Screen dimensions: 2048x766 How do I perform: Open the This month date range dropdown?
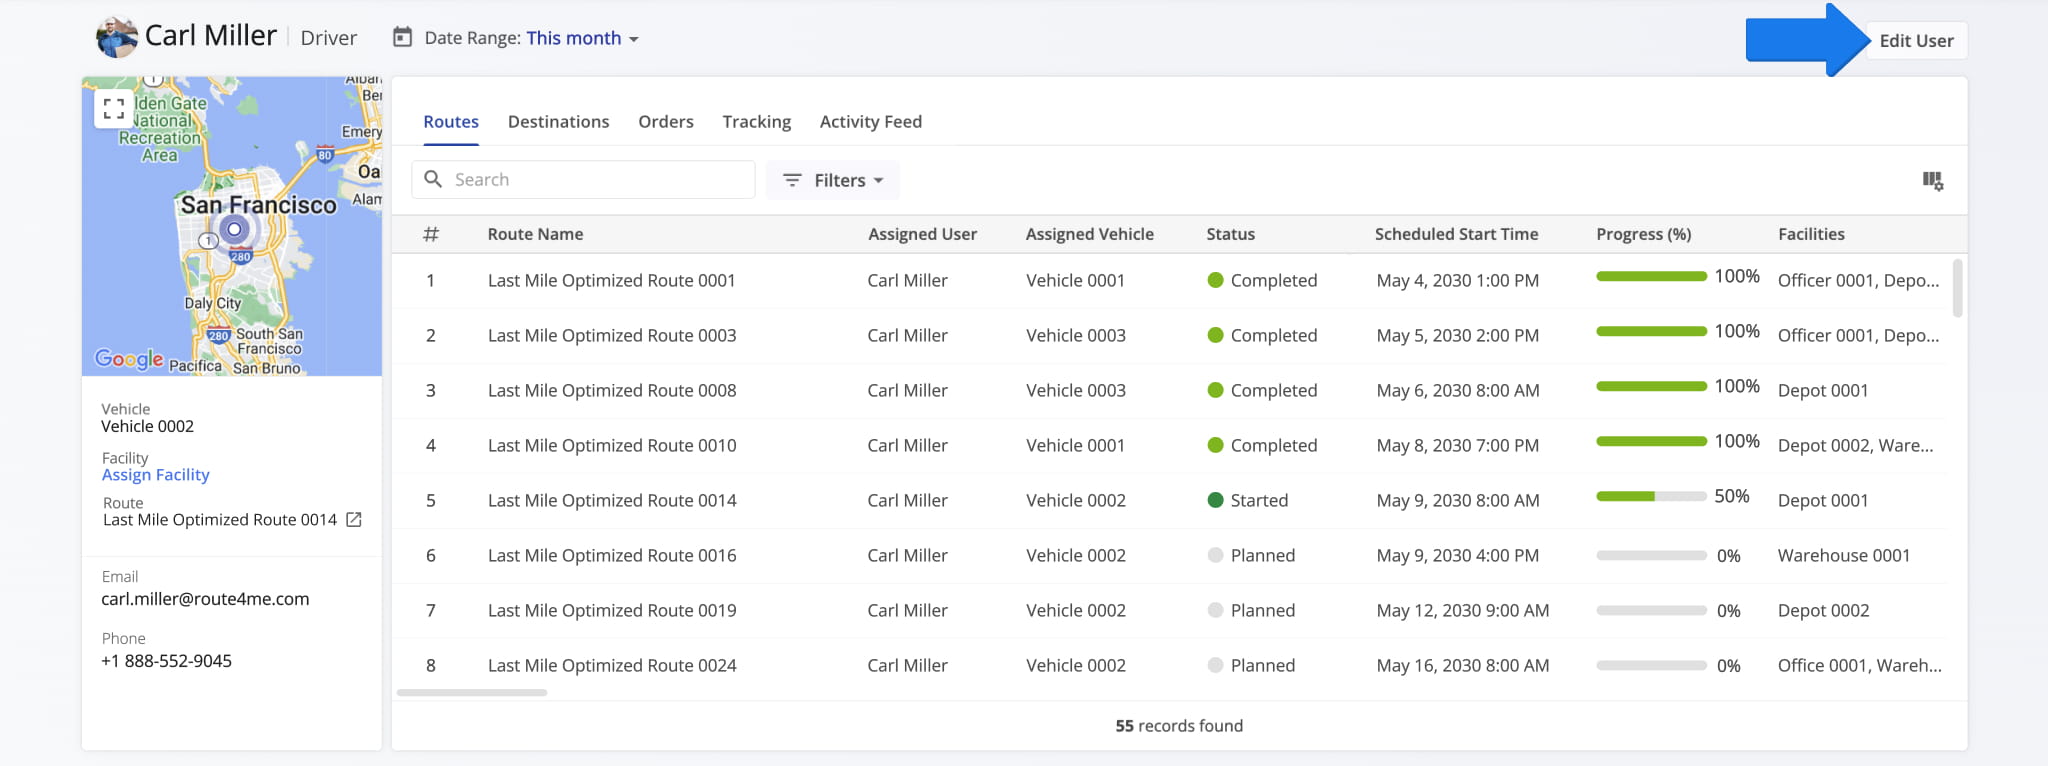click(582, 38)
